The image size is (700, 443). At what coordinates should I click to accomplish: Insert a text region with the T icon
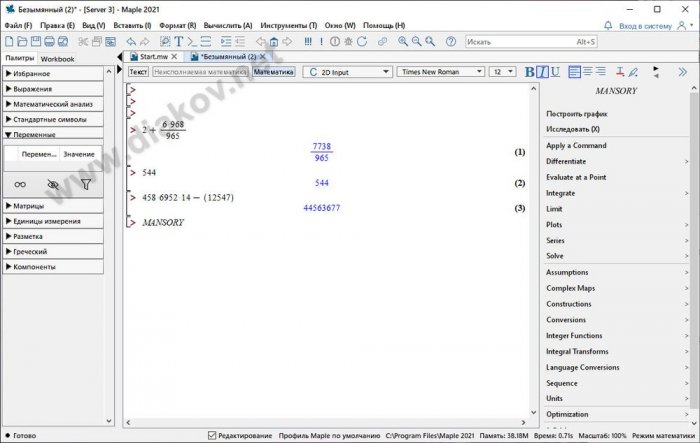coord(179,42)
